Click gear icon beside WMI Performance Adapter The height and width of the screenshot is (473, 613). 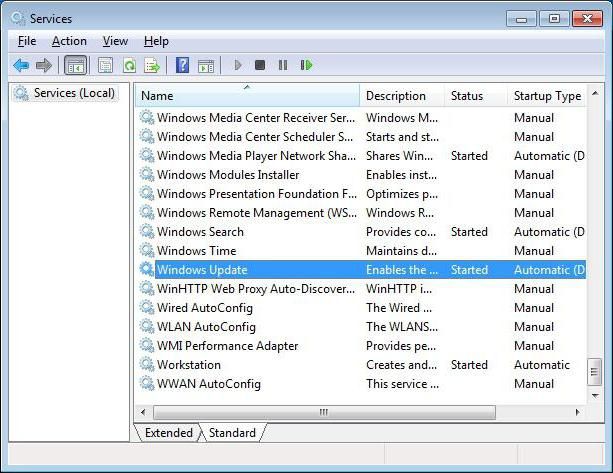tap(147, 345)
